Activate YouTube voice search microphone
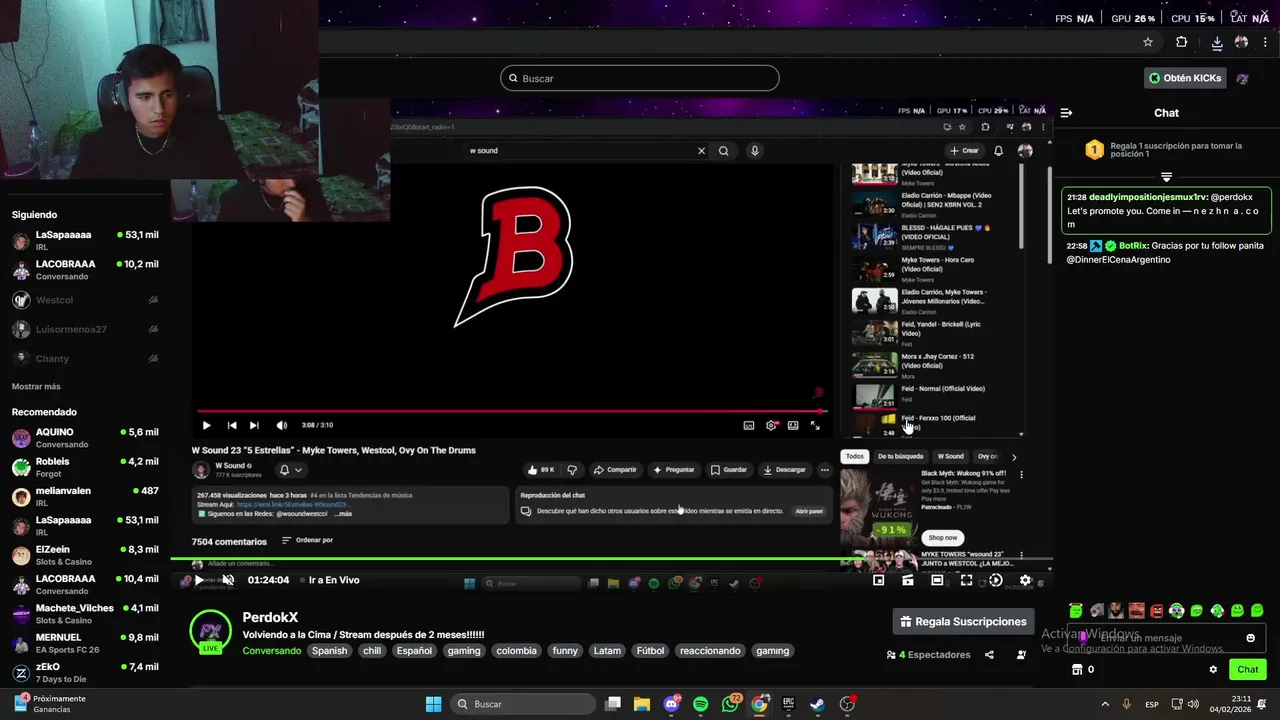 point(754,151)
